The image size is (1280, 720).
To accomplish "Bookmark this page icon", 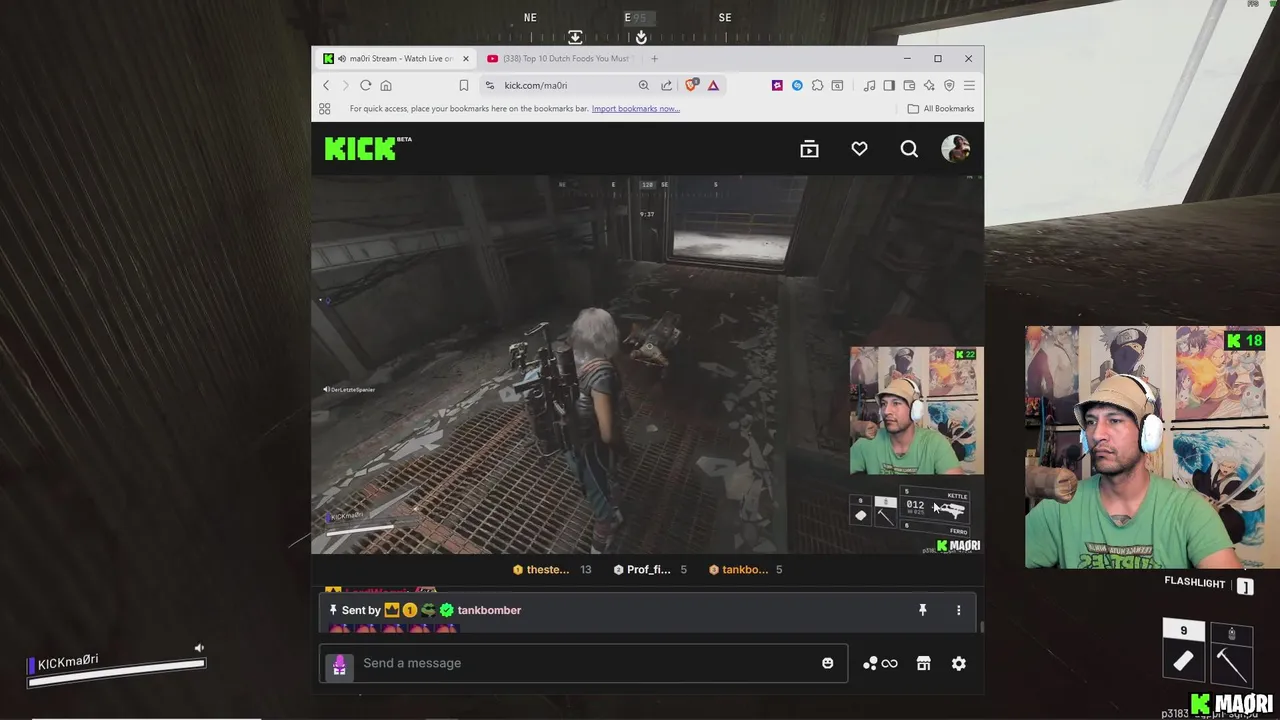I will (x=464, y=86).
